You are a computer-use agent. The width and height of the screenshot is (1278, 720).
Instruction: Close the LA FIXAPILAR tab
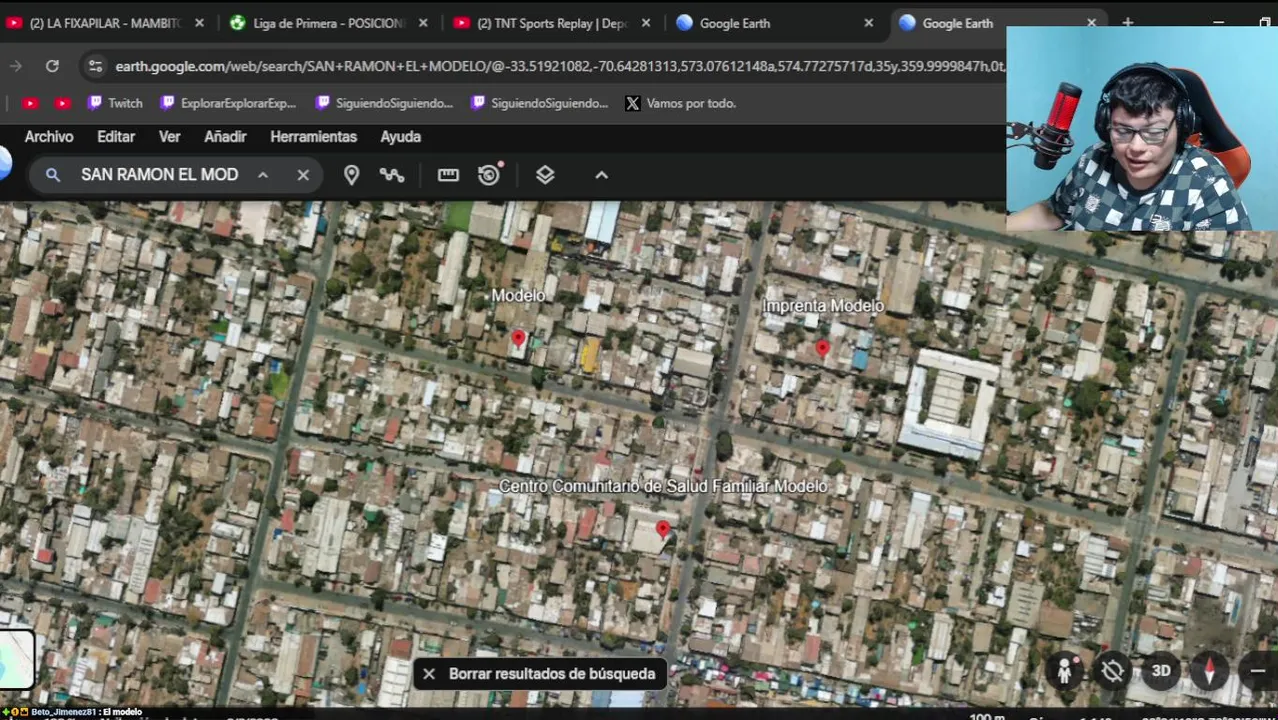pos(199,23)
